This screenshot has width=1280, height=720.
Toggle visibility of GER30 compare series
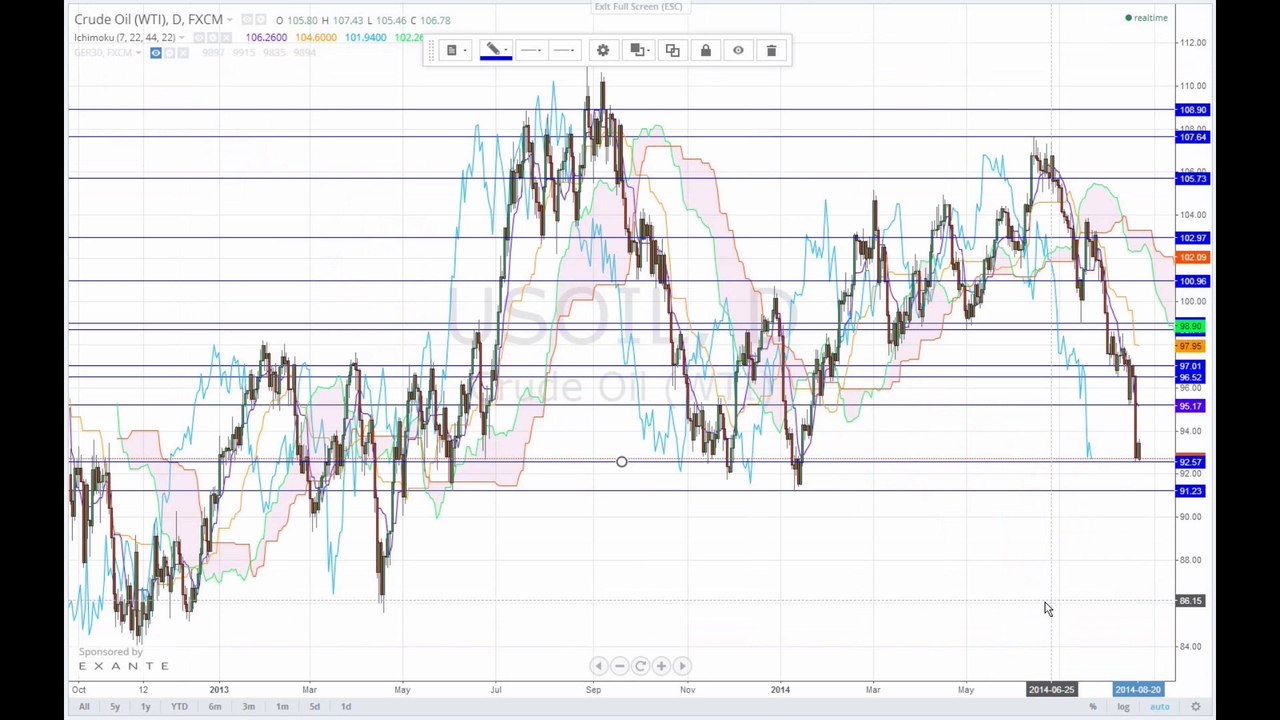(156, 53)
